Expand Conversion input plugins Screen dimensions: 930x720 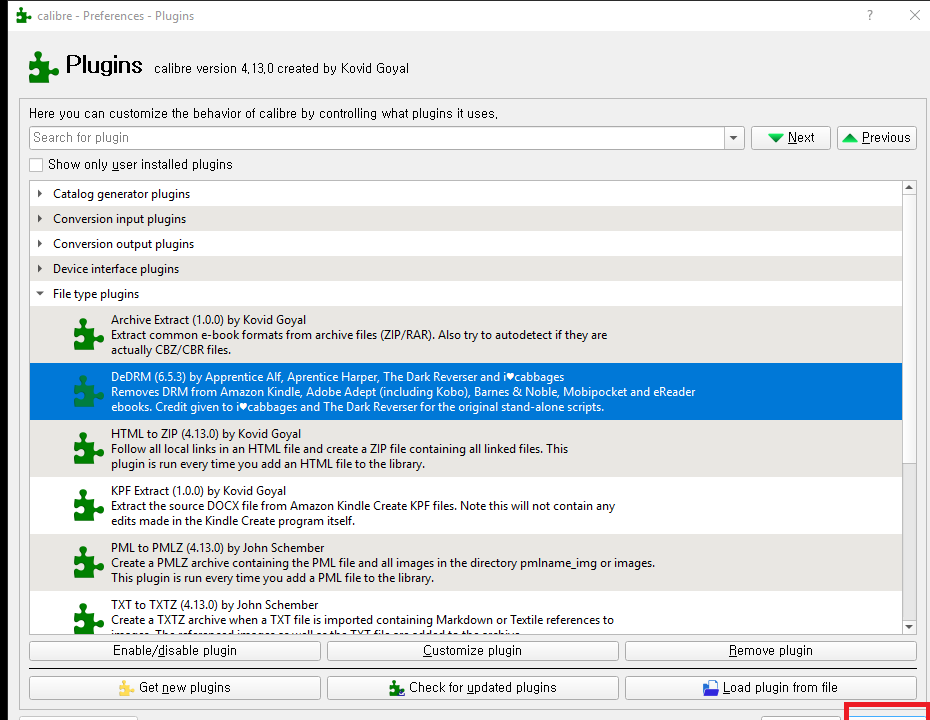tap(40, 218)
